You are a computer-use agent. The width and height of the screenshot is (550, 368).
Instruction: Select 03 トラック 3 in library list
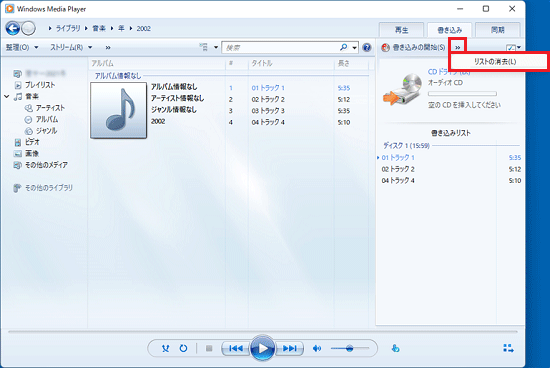coord(268,111)
